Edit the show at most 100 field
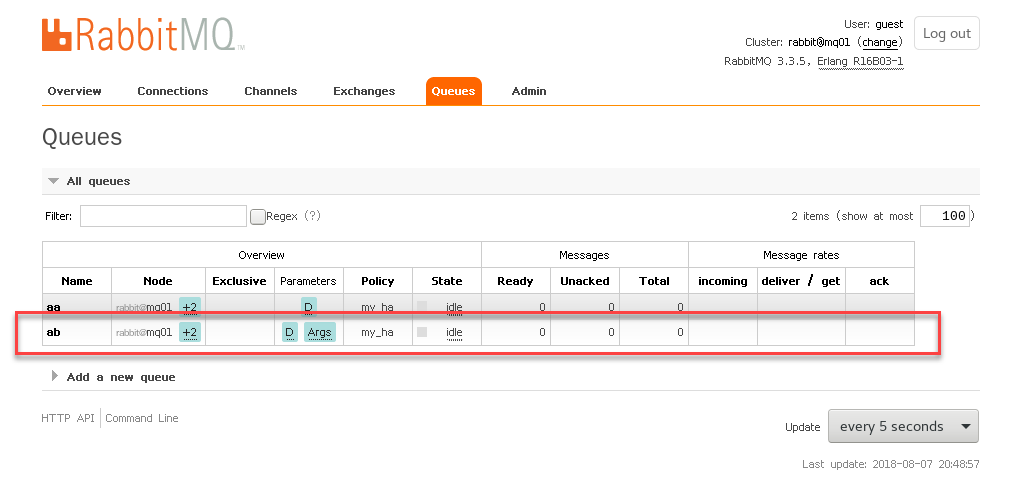1018x478 pixels. coord(945,216)
